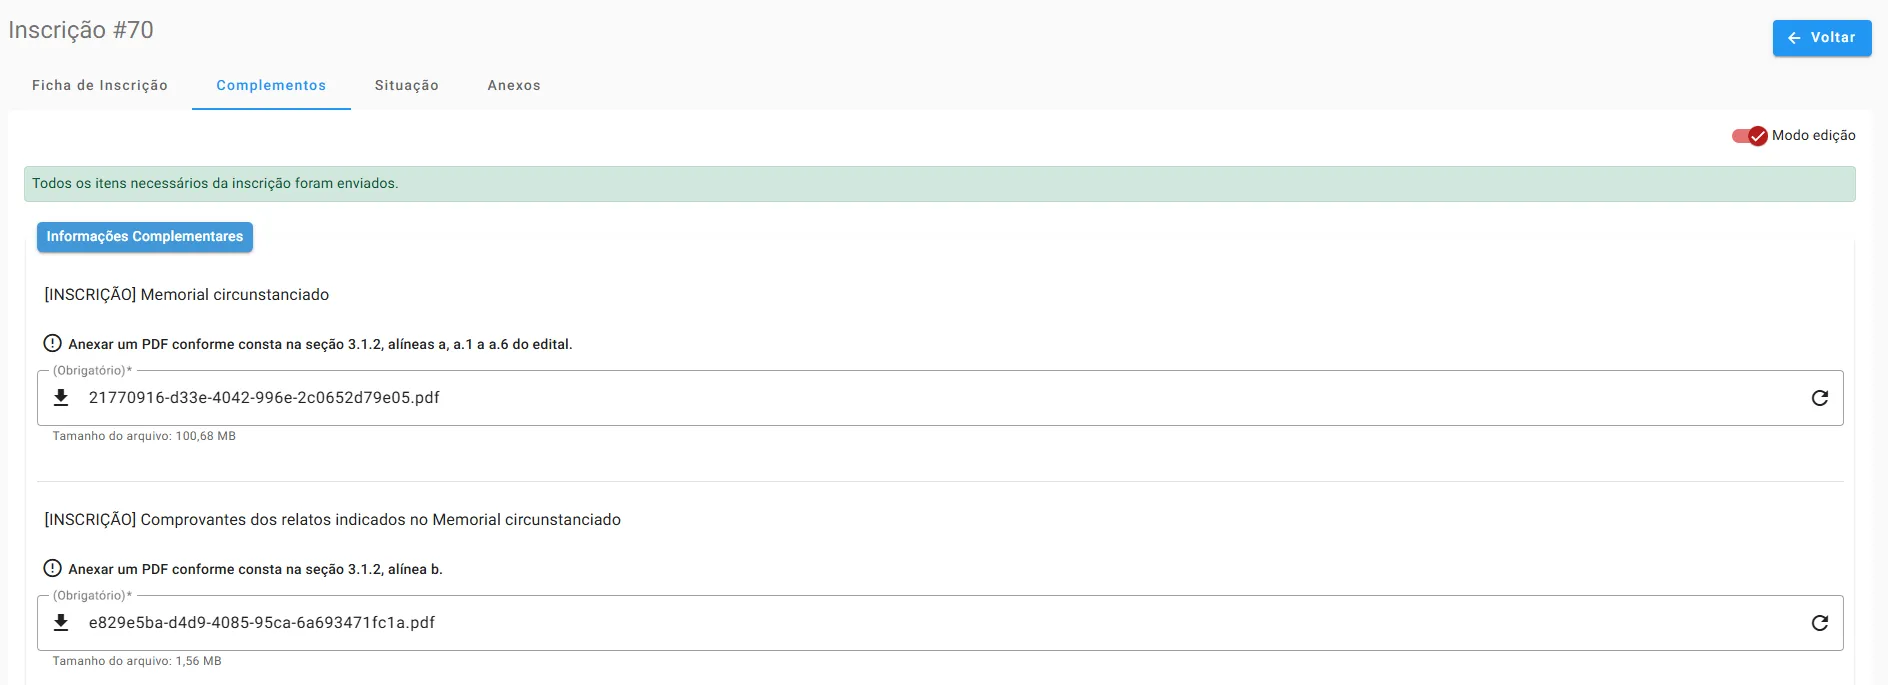Viewport: 1888px width, 685px height.
Task: Click replace icon for Memorial circunstanciado file
Action: 1820,398
